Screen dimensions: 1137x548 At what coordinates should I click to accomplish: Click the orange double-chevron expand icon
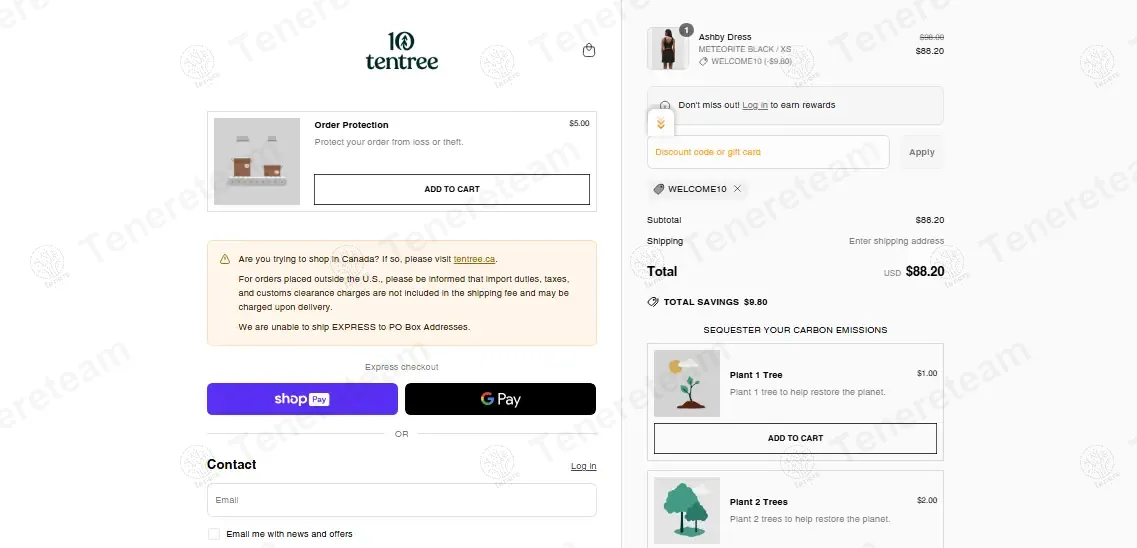click(x=661, y=124)
